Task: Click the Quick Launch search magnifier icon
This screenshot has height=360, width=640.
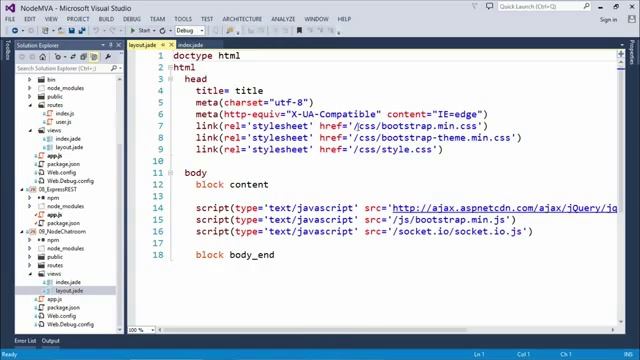Action: (x=587, y=6)
